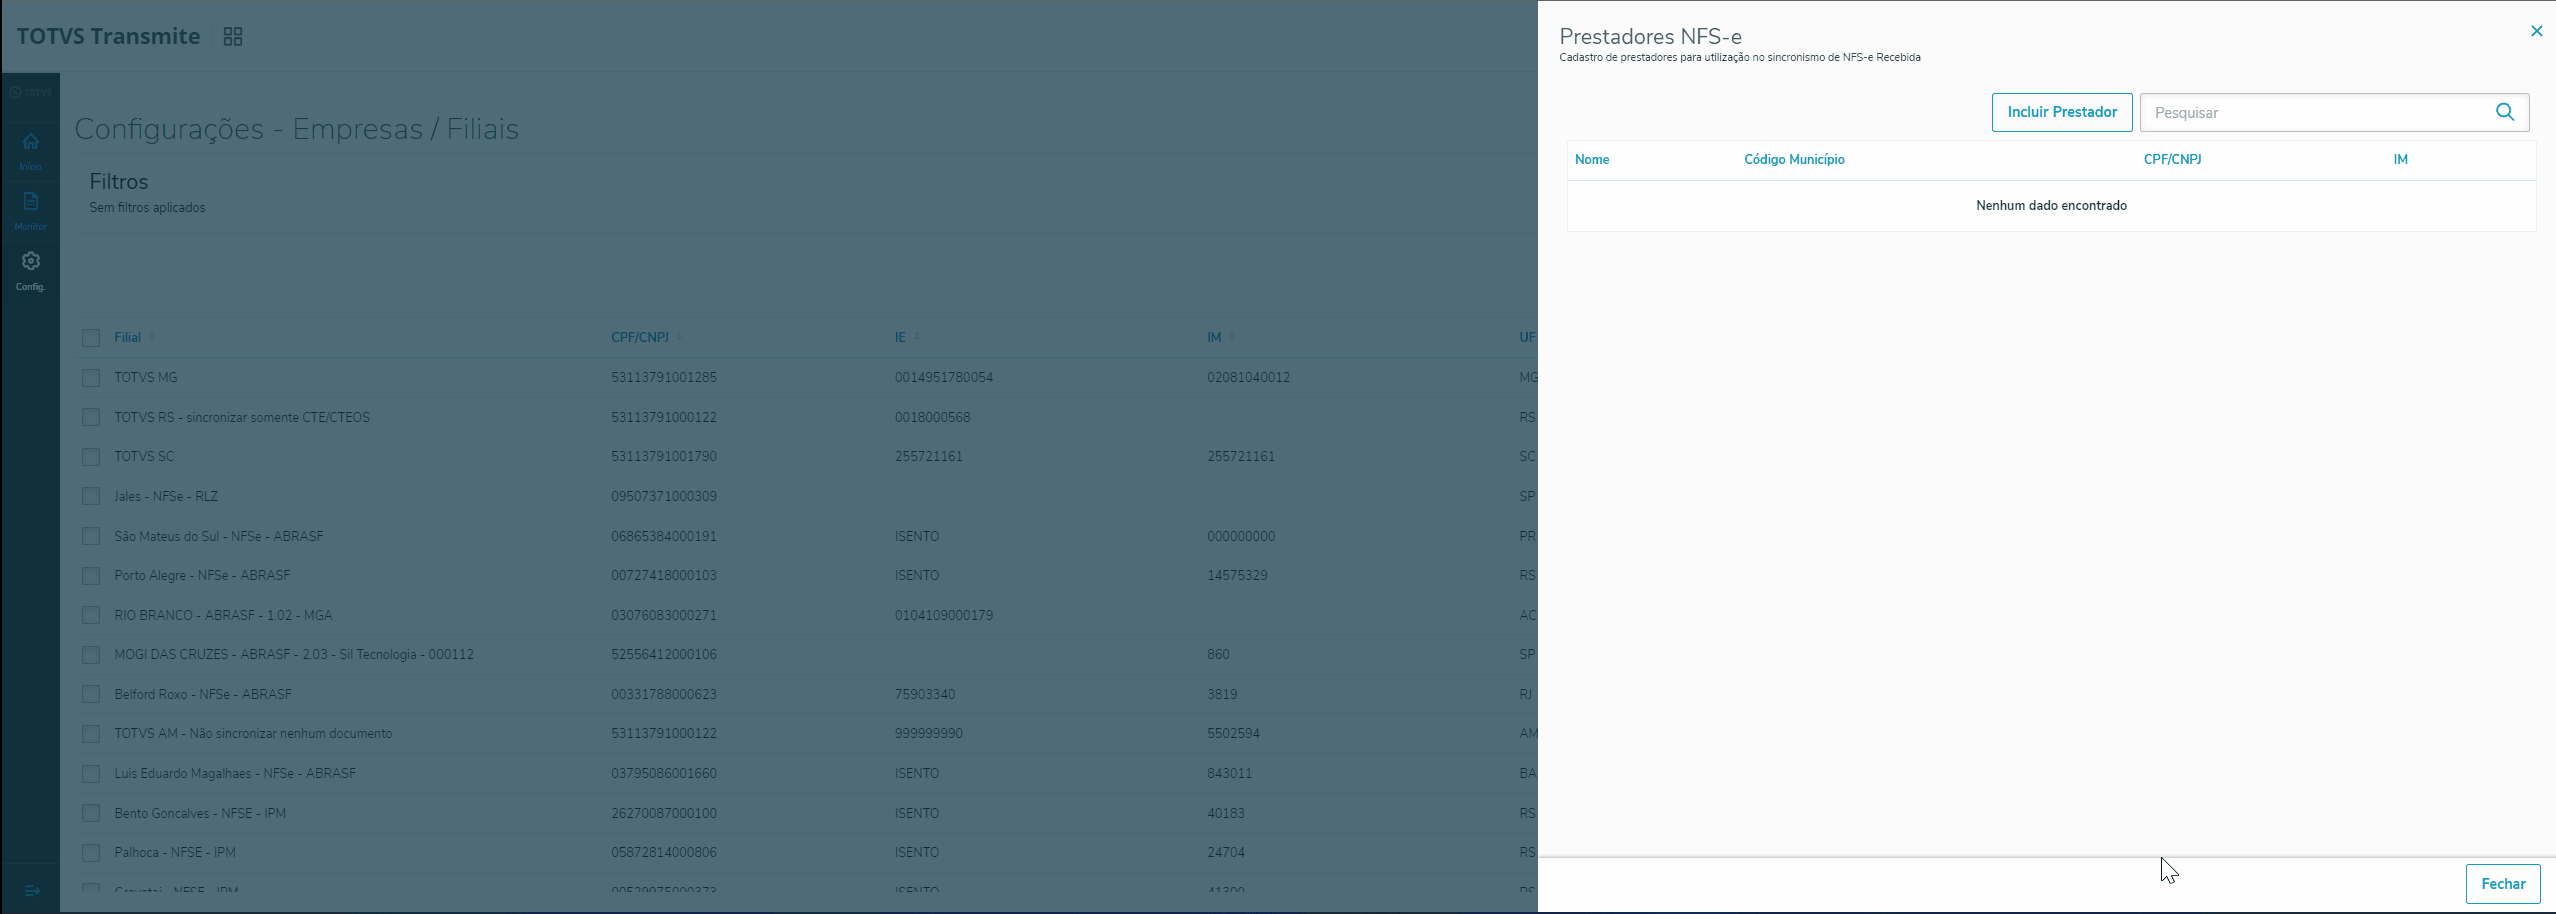This screenshot has height=914, width=2556.
Task: Click the Código Município column header
Action: coord(1794,160)
